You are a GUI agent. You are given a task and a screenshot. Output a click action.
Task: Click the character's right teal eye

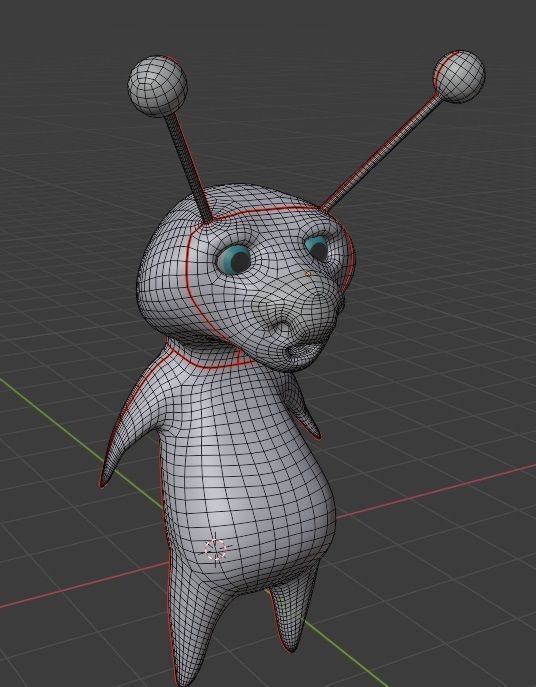point(317,248)
